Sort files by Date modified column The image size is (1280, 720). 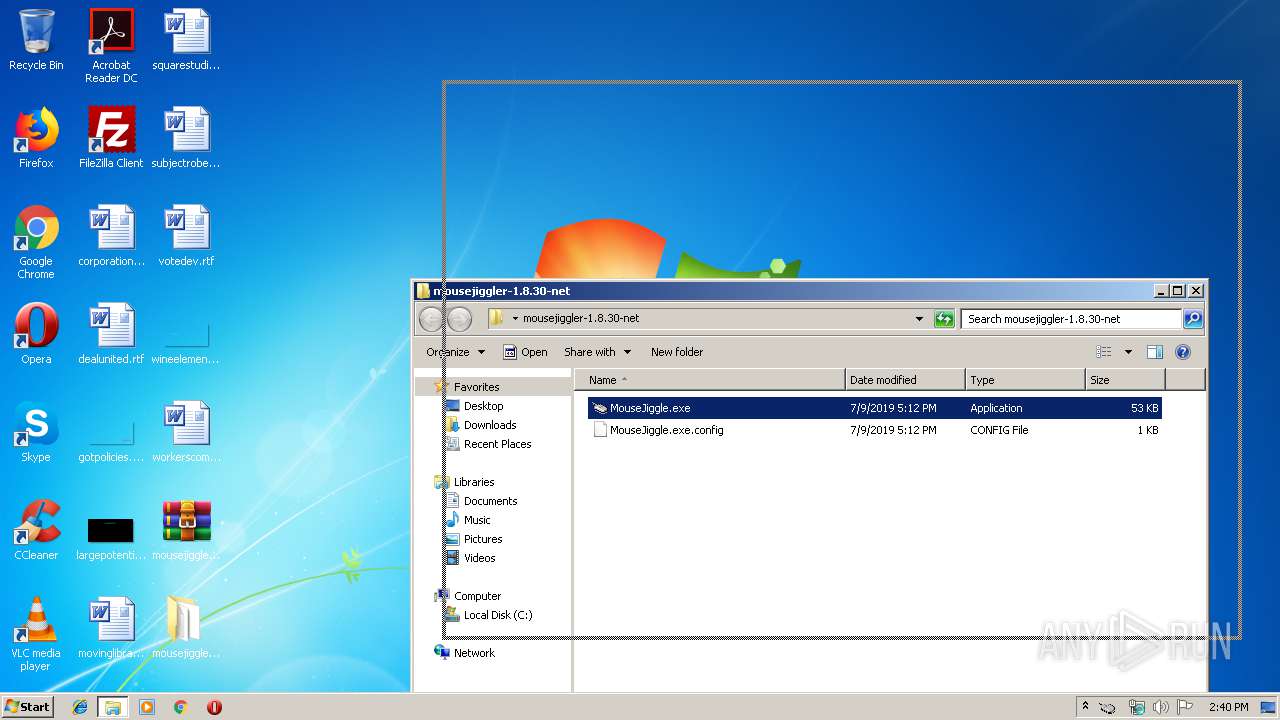[x=905, y=380]
